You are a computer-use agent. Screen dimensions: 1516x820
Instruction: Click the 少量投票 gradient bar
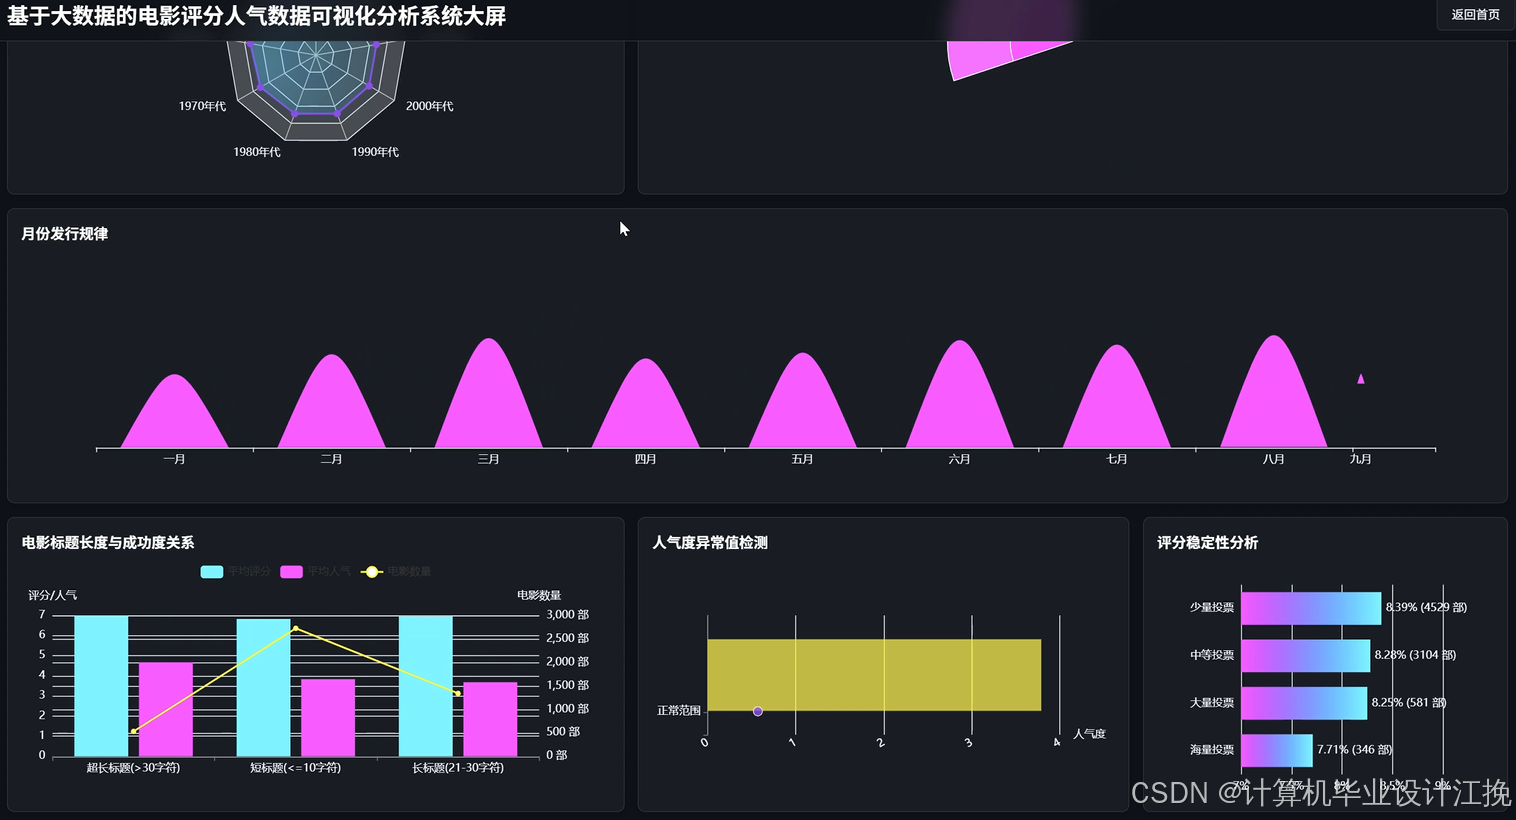click(1311, 608)
